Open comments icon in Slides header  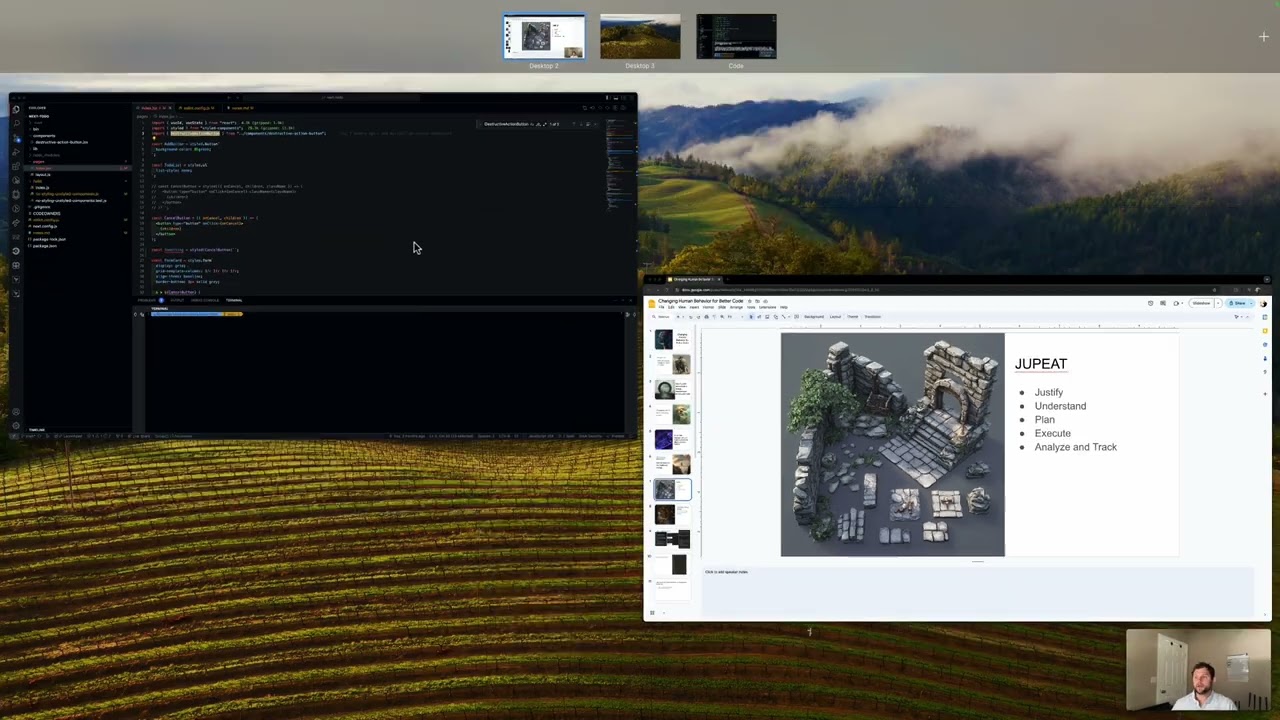point(1163,303)
